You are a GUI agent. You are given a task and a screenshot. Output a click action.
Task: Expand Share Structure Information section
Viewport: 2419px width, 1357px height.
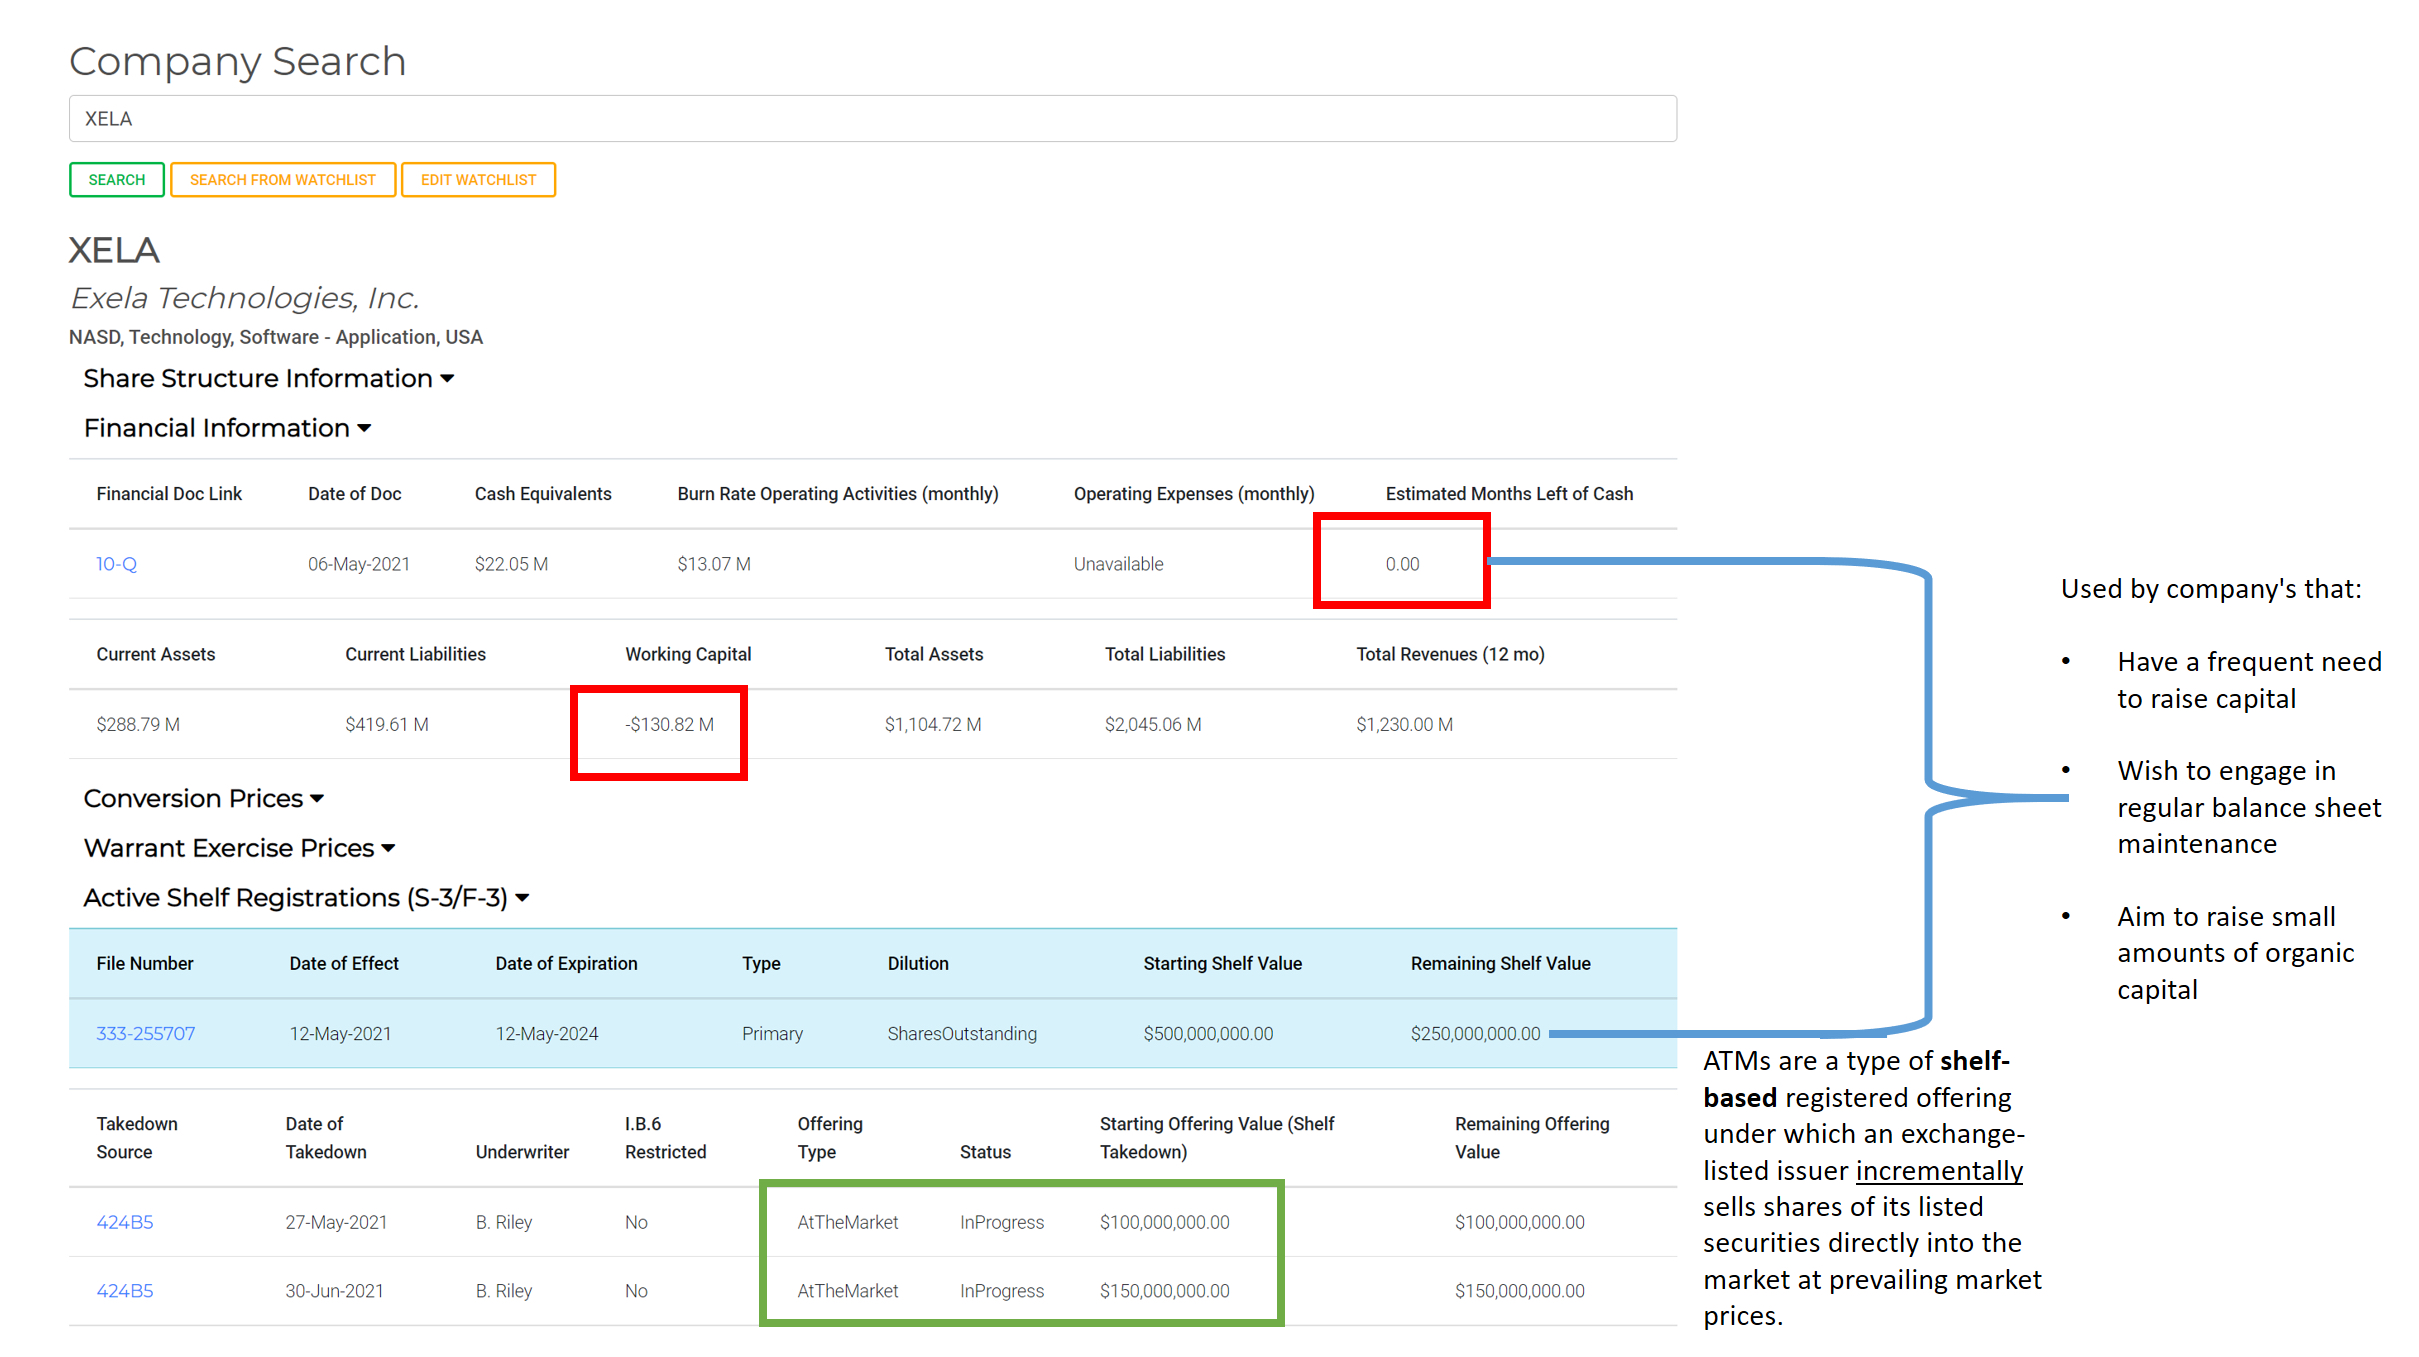pyautogui.click(x=268, y=378)
